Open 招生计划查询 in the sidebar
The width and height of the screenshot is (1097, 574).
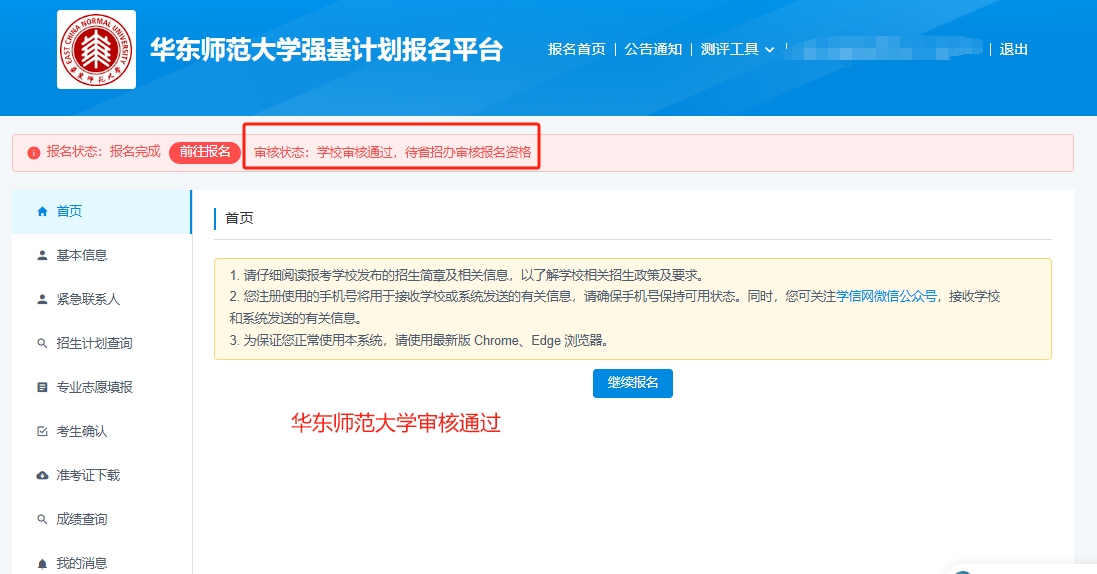101,344
